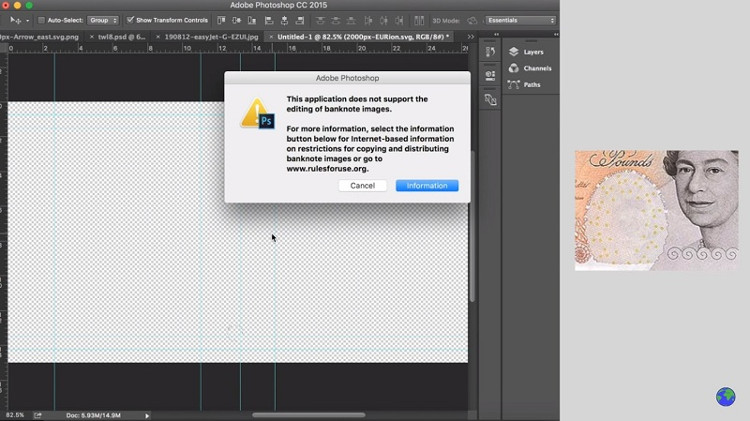The height and width of the screenshot is (421, 750).
Task: Click the 3D Mode orbit icon
Action: [x=472, y=21]
